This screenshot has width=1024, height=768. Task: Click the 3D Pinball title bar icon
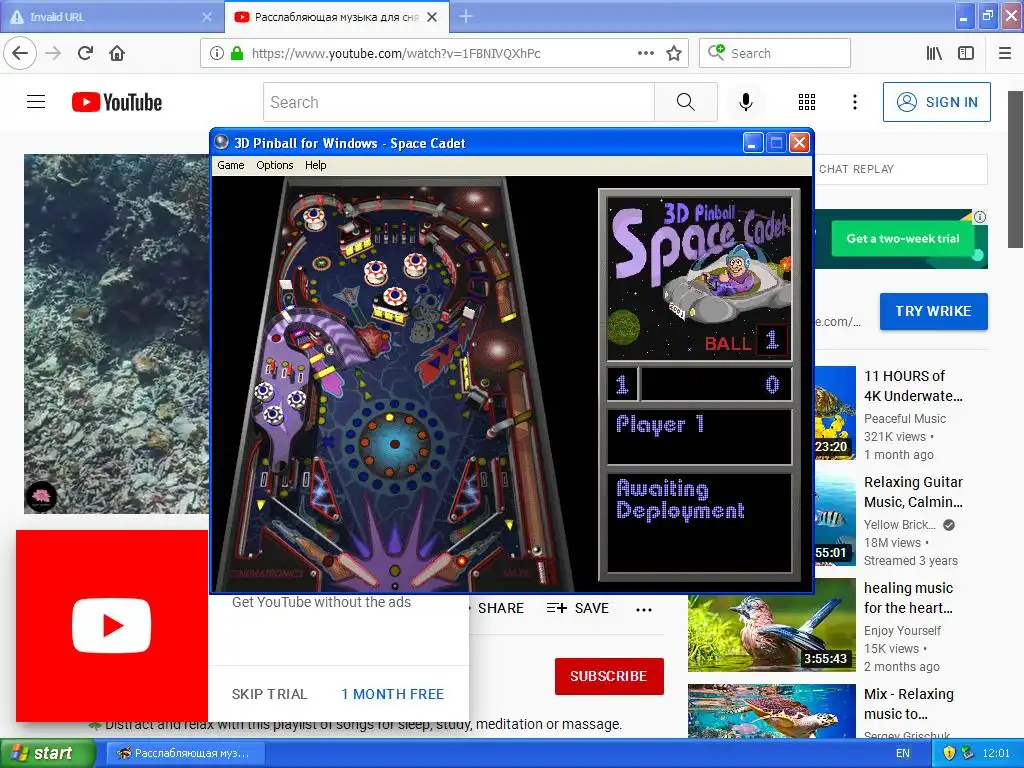pyautogui.click(x=222, y=142)
